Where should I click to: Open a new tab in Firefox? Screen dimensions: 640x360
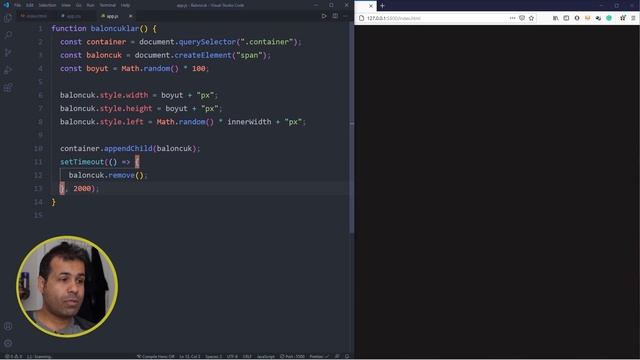[382, 6]
